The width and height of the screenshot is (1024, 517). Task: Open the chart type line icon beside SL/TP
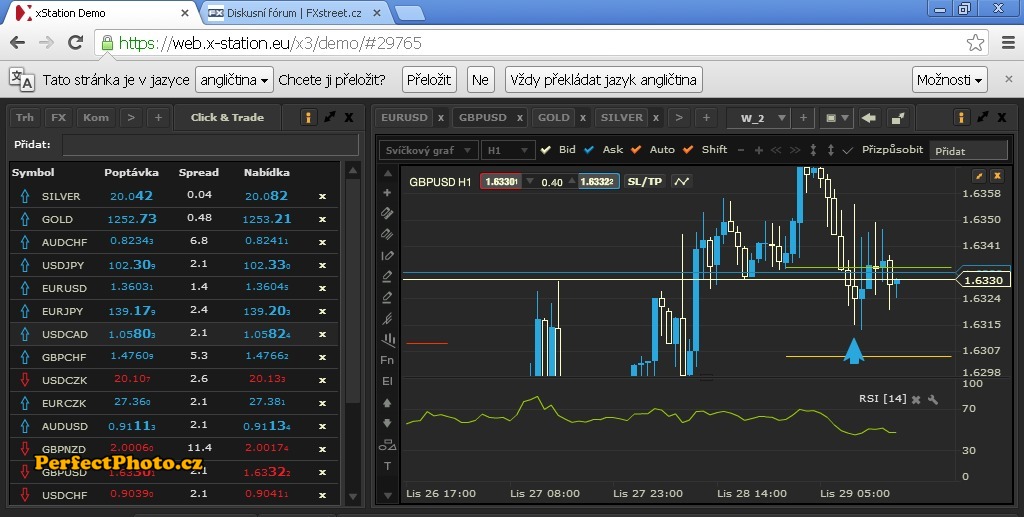(681, 181)
